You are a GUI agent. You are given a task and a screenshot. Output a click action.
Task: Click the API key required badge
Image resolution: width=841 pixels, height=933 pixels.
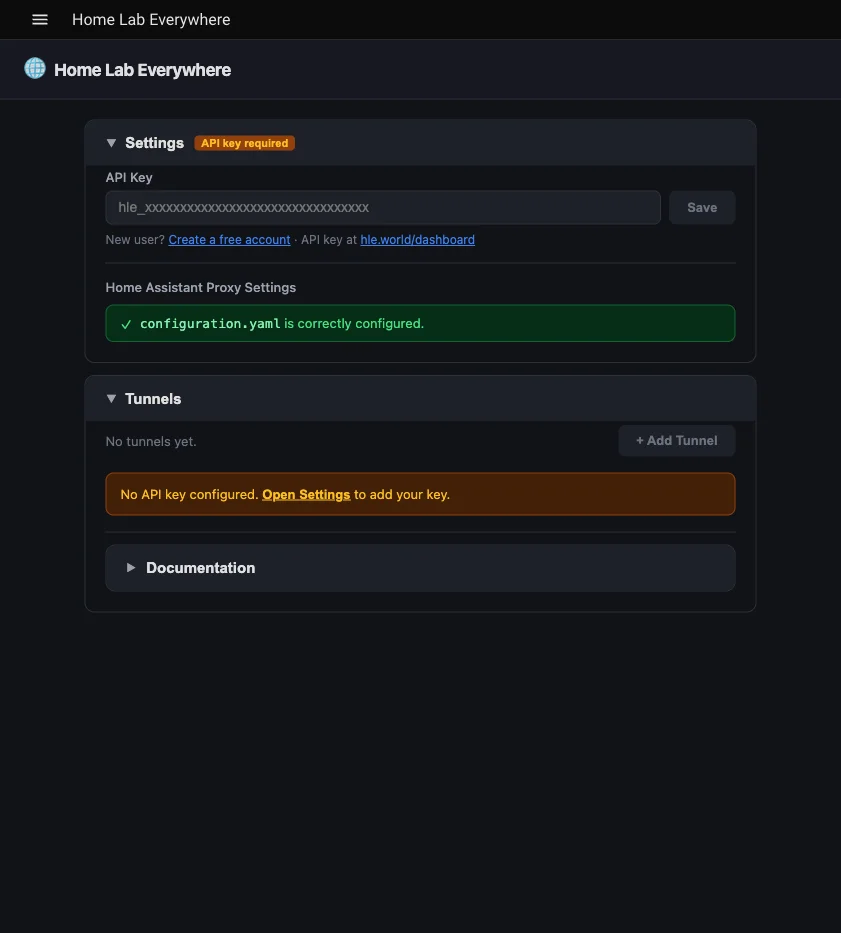[244, 142]
